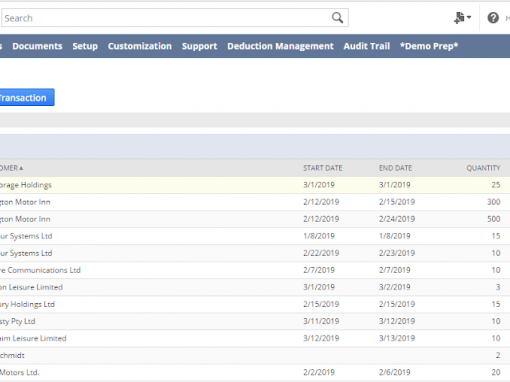Sort by the End Date column
The height and width of the screenshot is (382, 510).
point(395,168)
